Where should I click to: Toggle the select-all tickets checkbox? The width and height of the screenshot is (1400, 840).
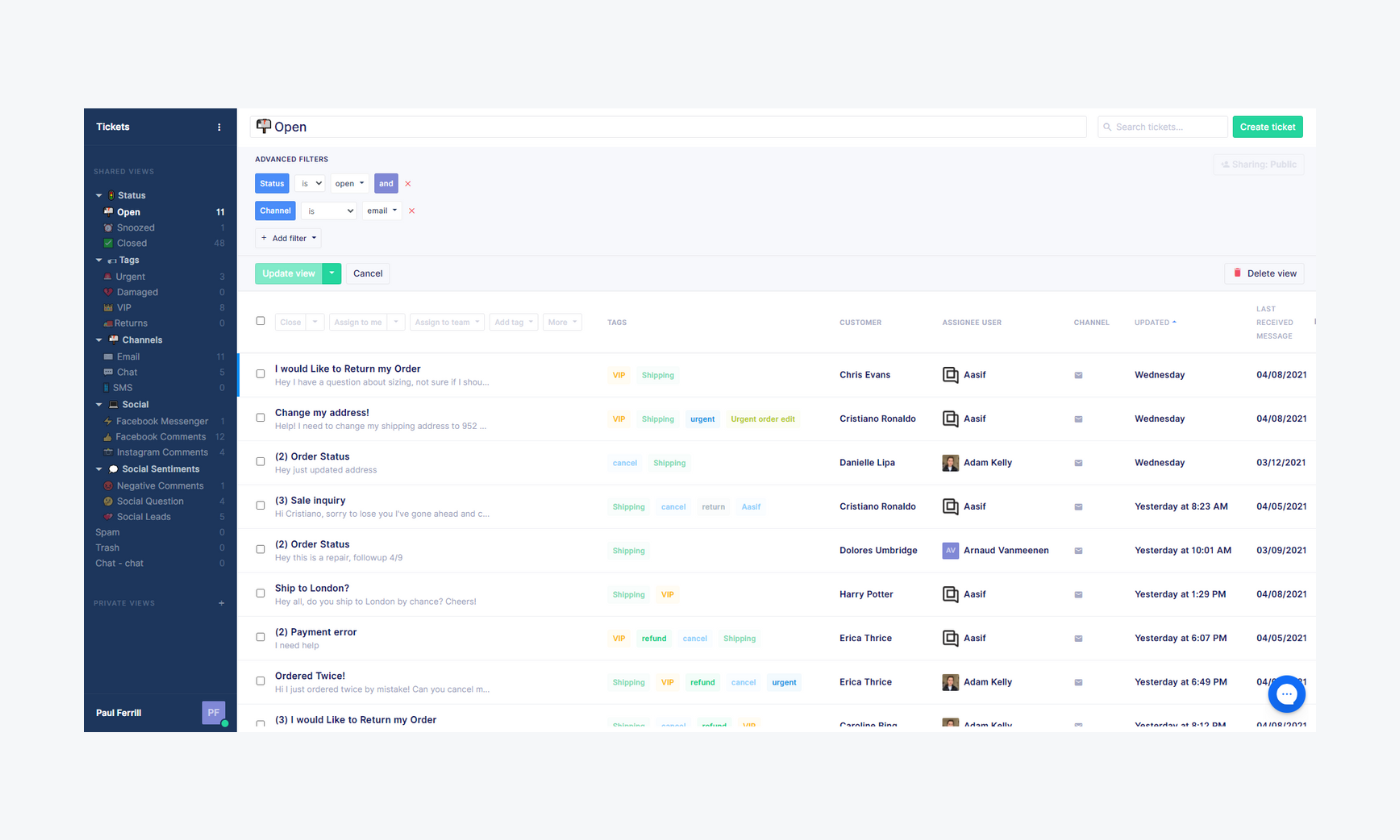pyautogui.click(x=261, y=321)
